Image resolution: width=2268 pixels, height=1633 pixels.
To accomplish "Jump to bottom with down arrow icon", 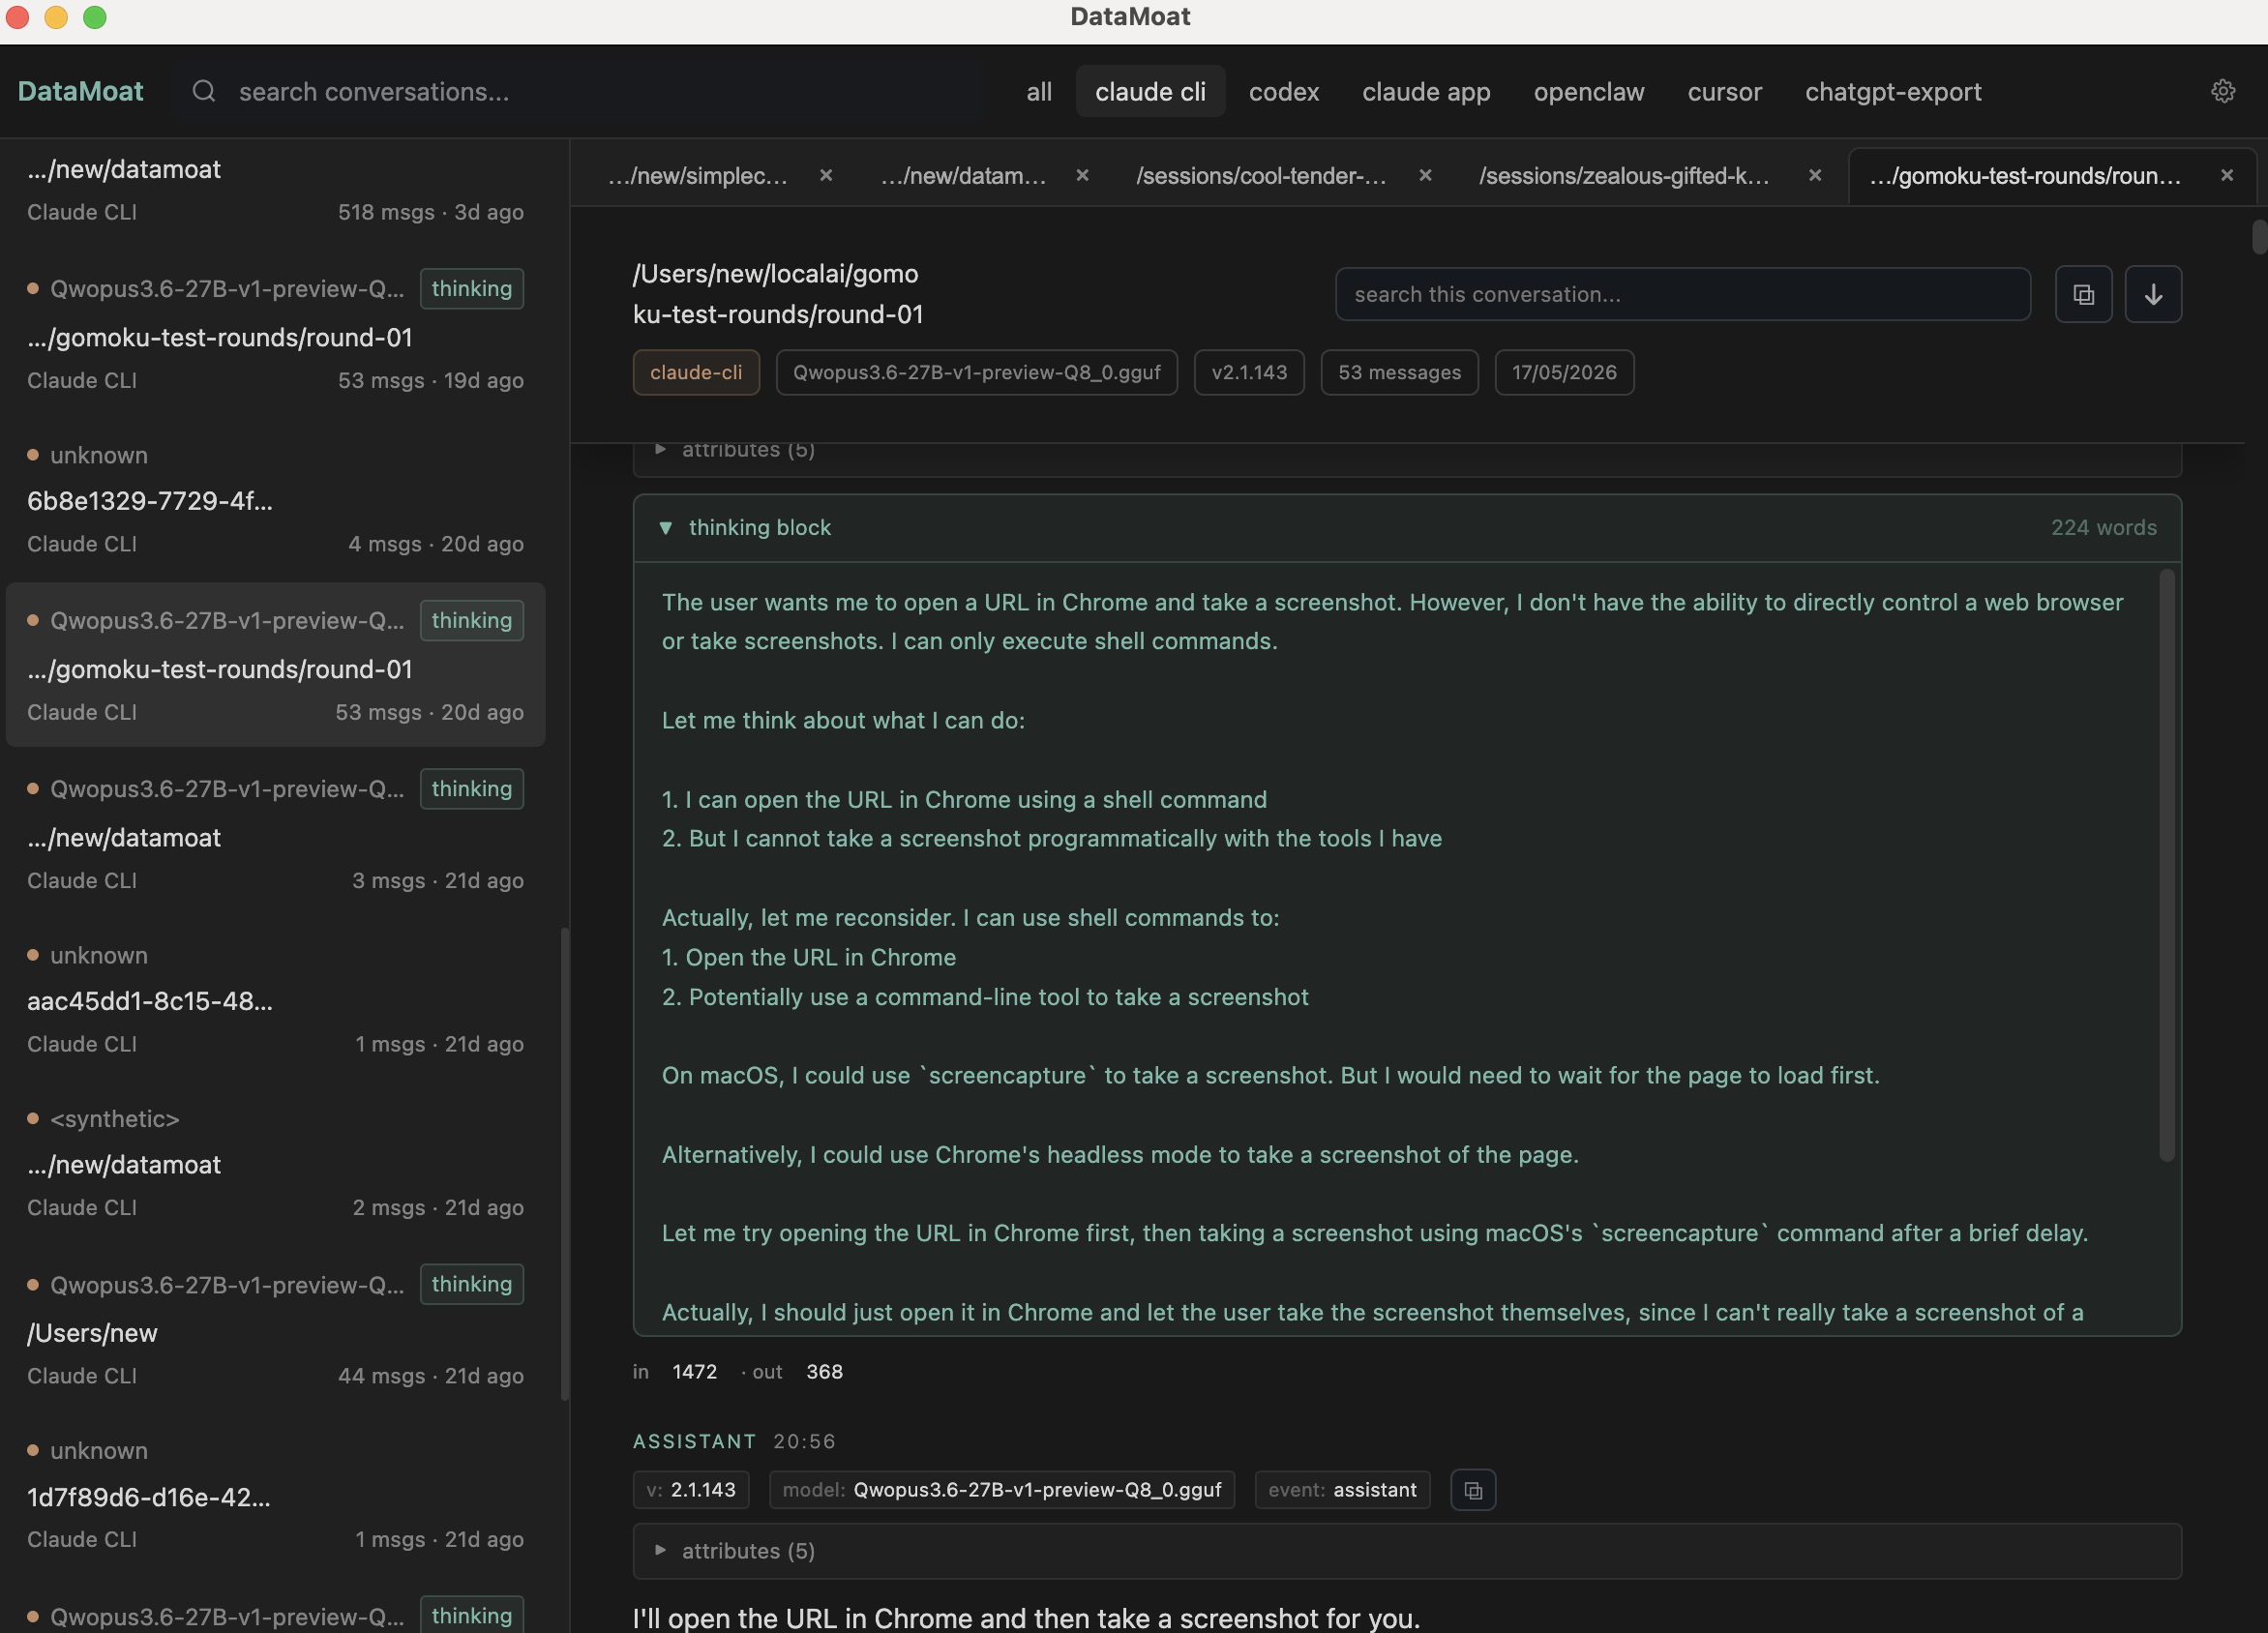I will pyautogui.click(x=2153, y=294).
